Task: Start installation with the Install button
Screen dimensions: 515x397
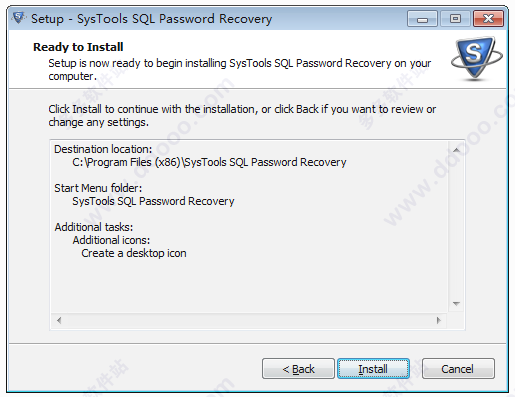Action: point(373,369)
